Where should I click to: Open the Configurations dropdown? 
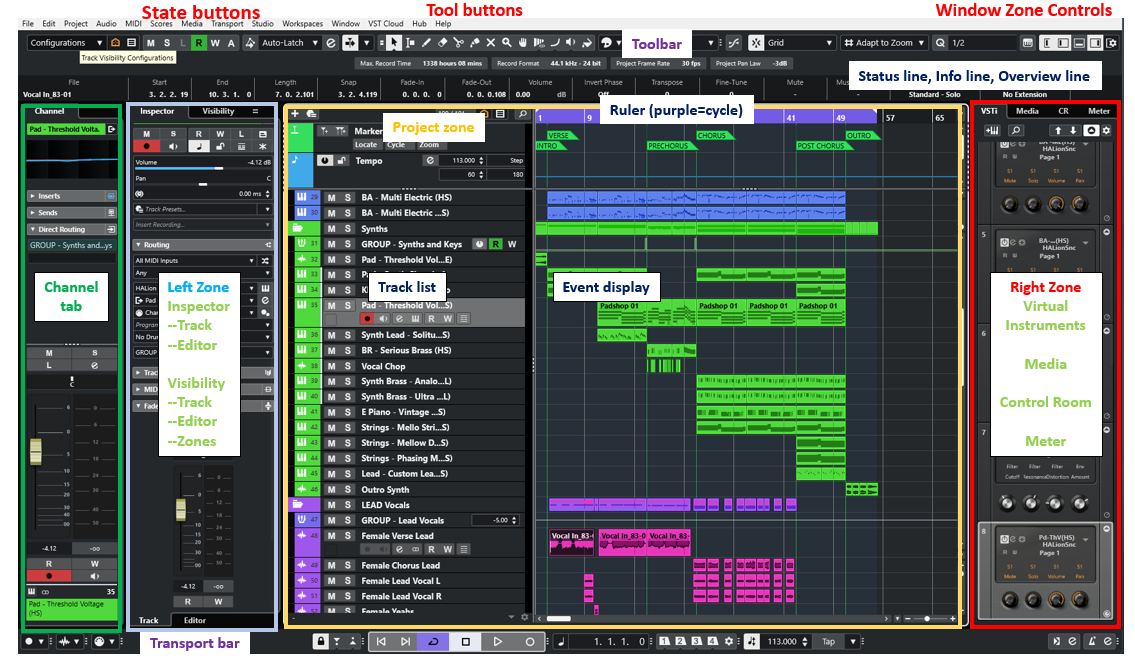coord(66,43)
